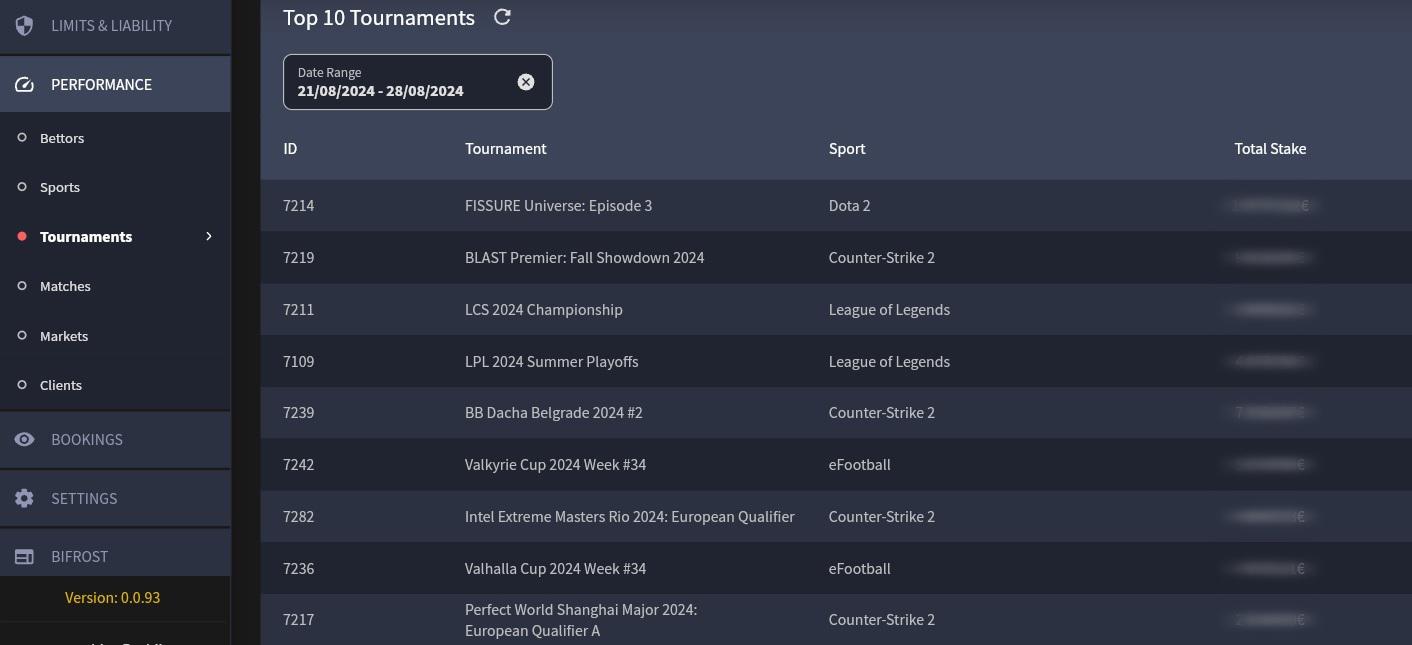Click the BLAST Premier: Fall Showdown 2024 row

pos(584,258)
